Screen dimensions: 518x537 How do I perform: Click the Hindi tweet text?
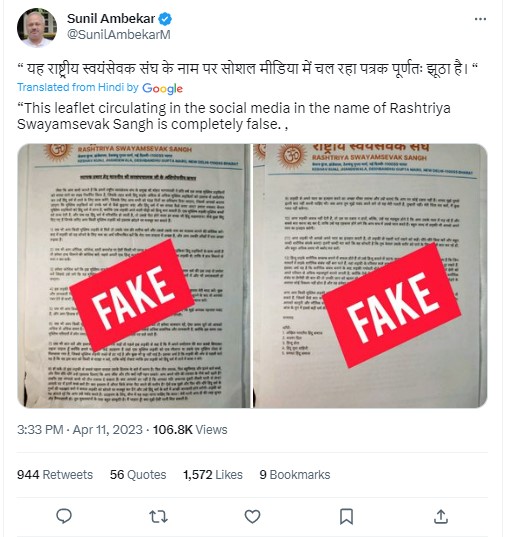248,68
